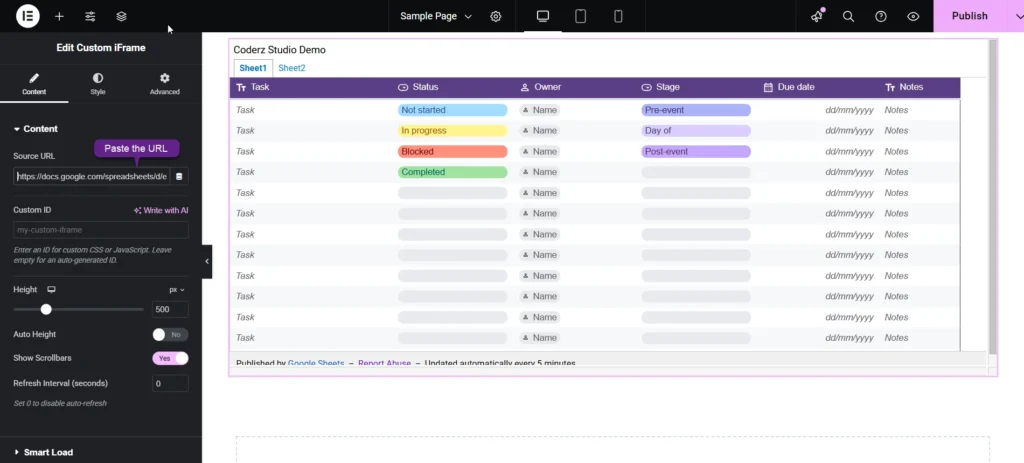The height and width of the screenshot is (463, 1024).
Task: Switch to Sheet2 tab in iframe
Action: [x=292, y=68]
